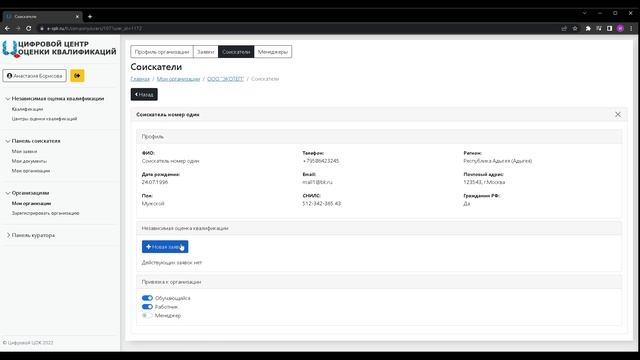The image size is (640, 360).
Task: Click the phone number under Телефон
Action: tap(321, 161)
